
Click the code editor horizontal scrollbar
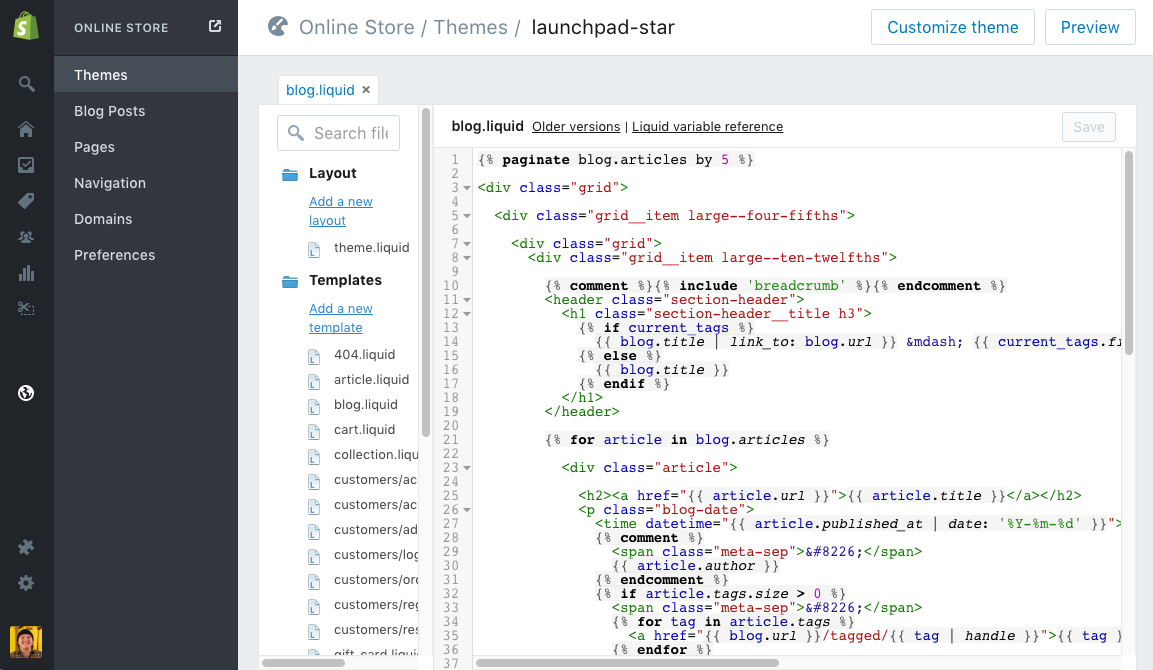click(627, 663)
